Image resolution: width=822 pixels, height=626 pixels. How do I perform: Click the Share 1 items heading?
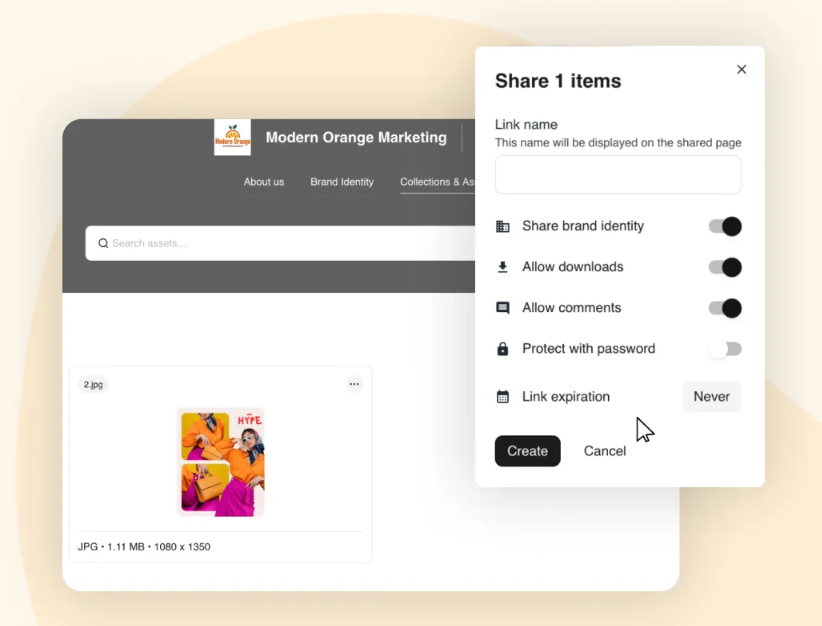pos(558,81)
